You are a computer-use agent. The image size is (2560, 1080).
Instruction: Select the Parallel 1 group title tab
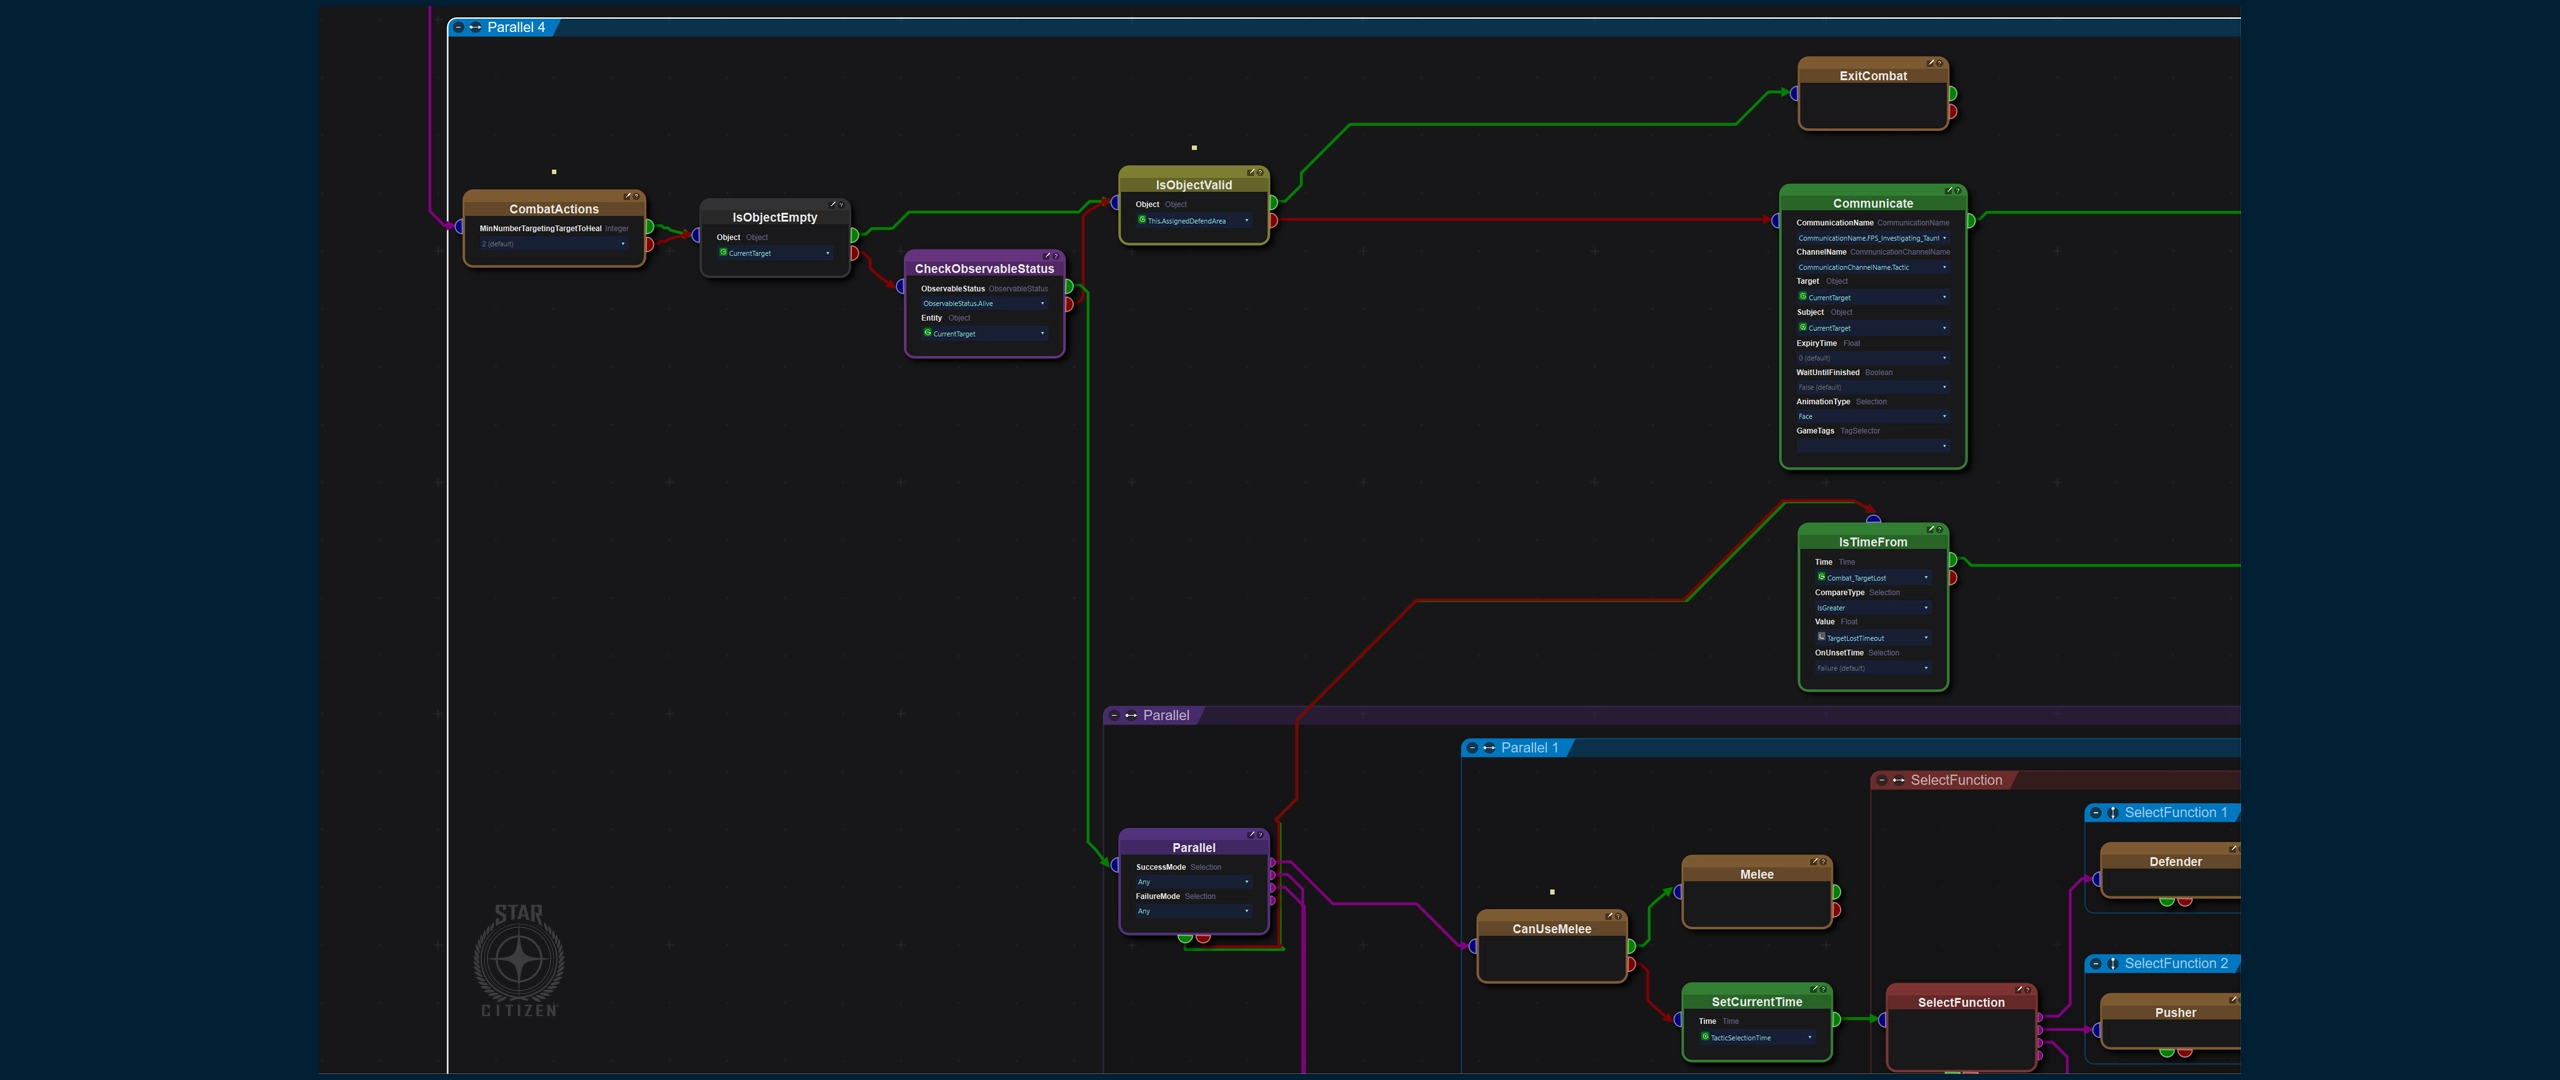pos(1529,748)
